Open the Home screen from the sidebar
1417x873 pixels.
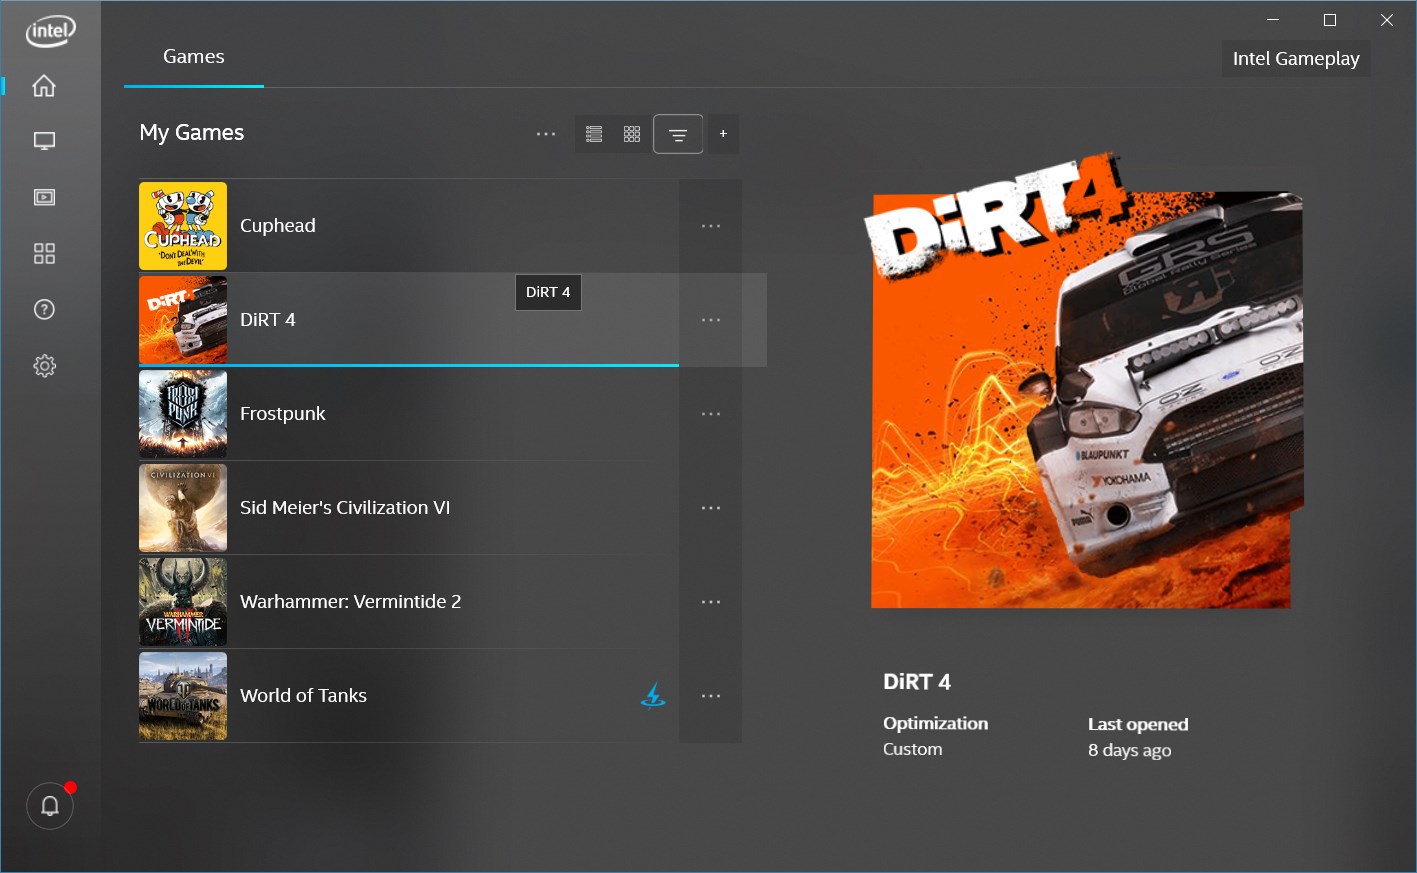point(44,86)
